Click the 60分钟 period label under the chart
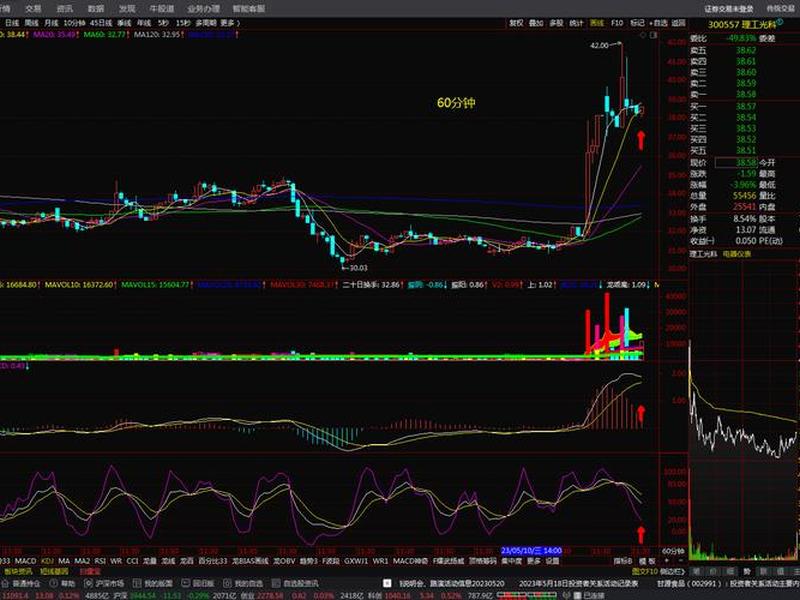This screenshot has height=600, width=800. (x=672, y=551)
